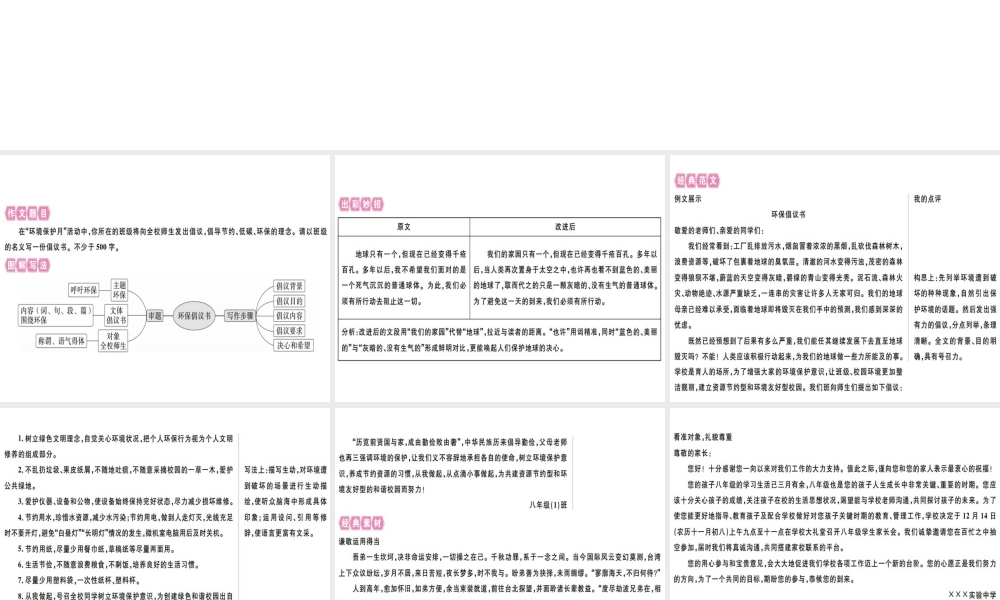Click the pink 经典素材 heading

point(362,523)
